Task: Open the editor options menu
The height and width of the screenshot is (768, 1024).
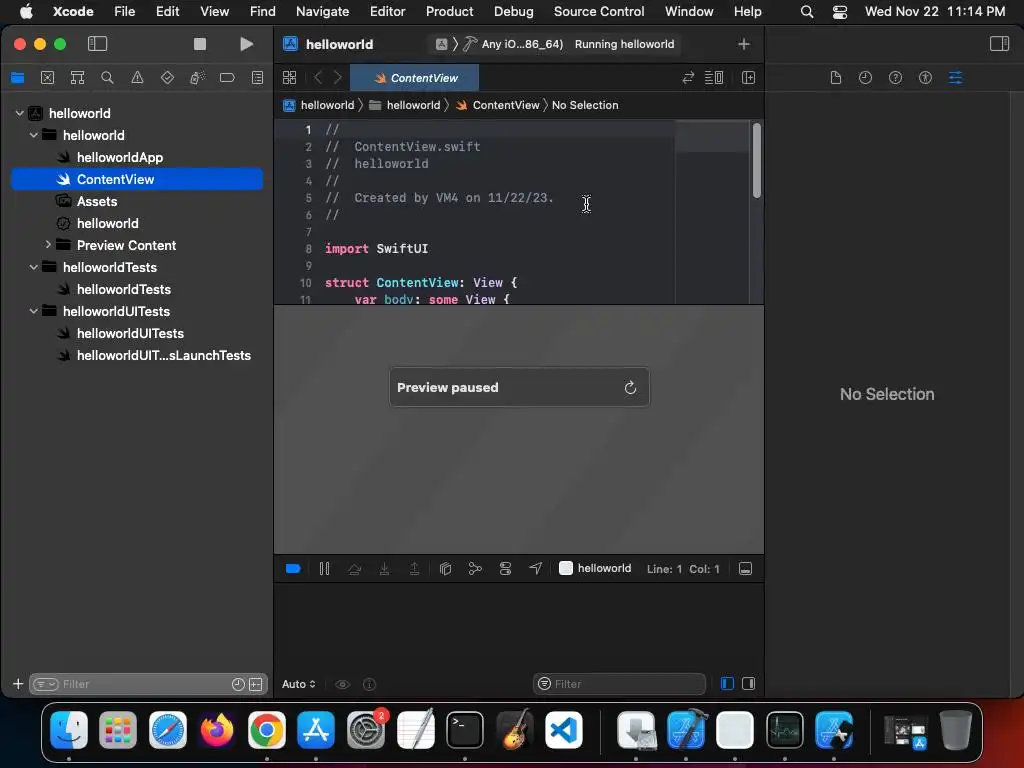Action: pyautogui.click(x=714, y=78)
